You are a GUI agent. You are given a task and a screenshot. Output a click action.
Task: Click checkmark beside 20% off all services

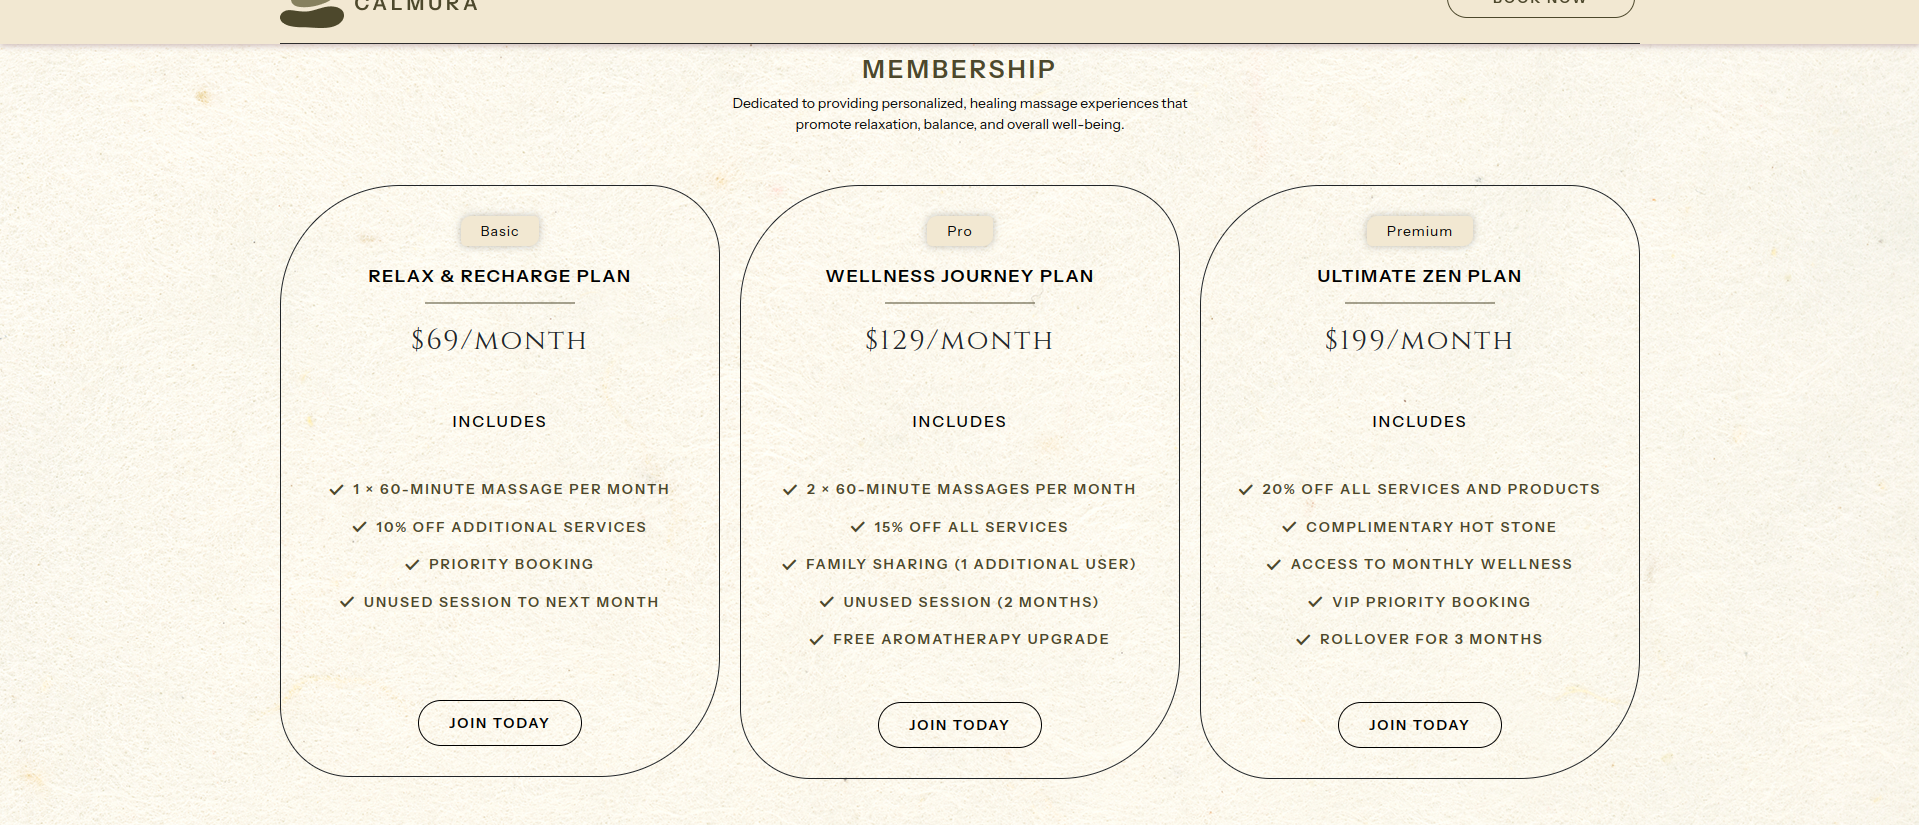click(x=1246, y=490)
